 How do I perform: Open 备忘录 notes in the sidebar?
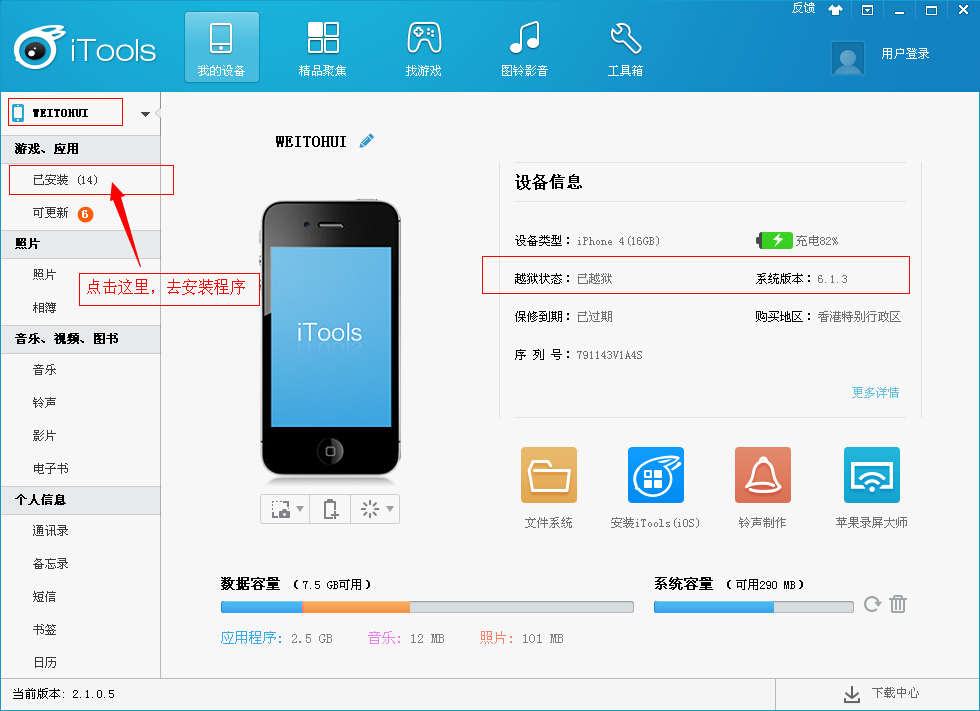point(51,564)
